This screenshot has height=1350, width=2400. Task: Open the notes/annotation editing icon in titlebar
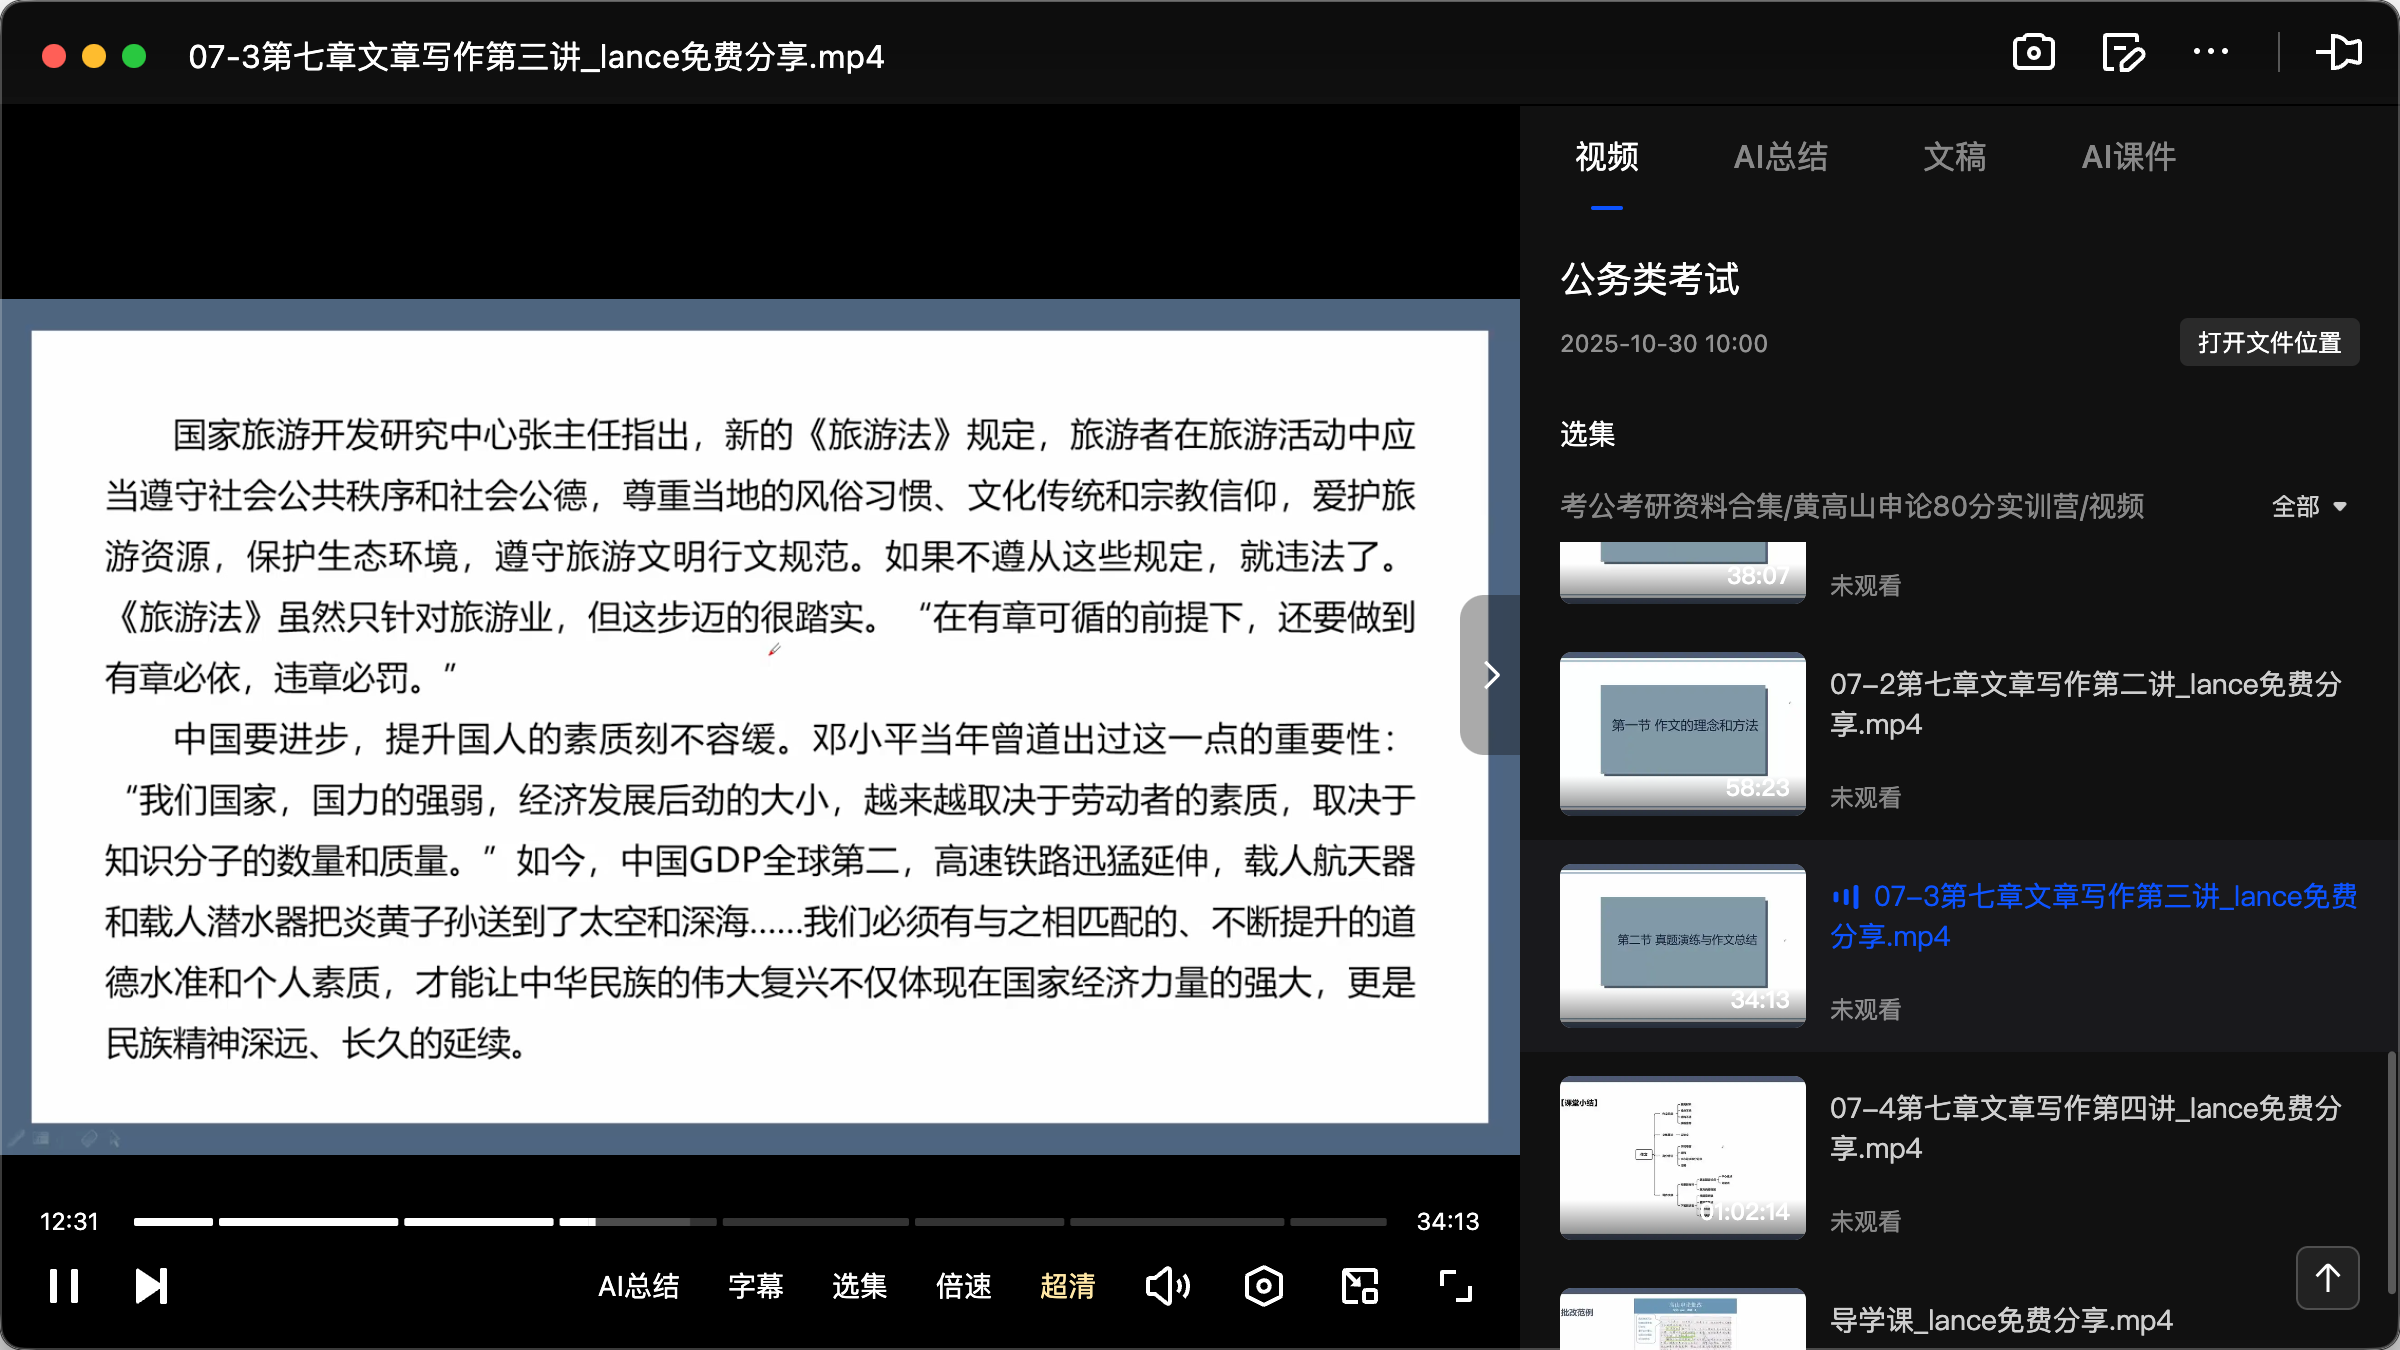pyautogui.click(x=2122, y=53)
